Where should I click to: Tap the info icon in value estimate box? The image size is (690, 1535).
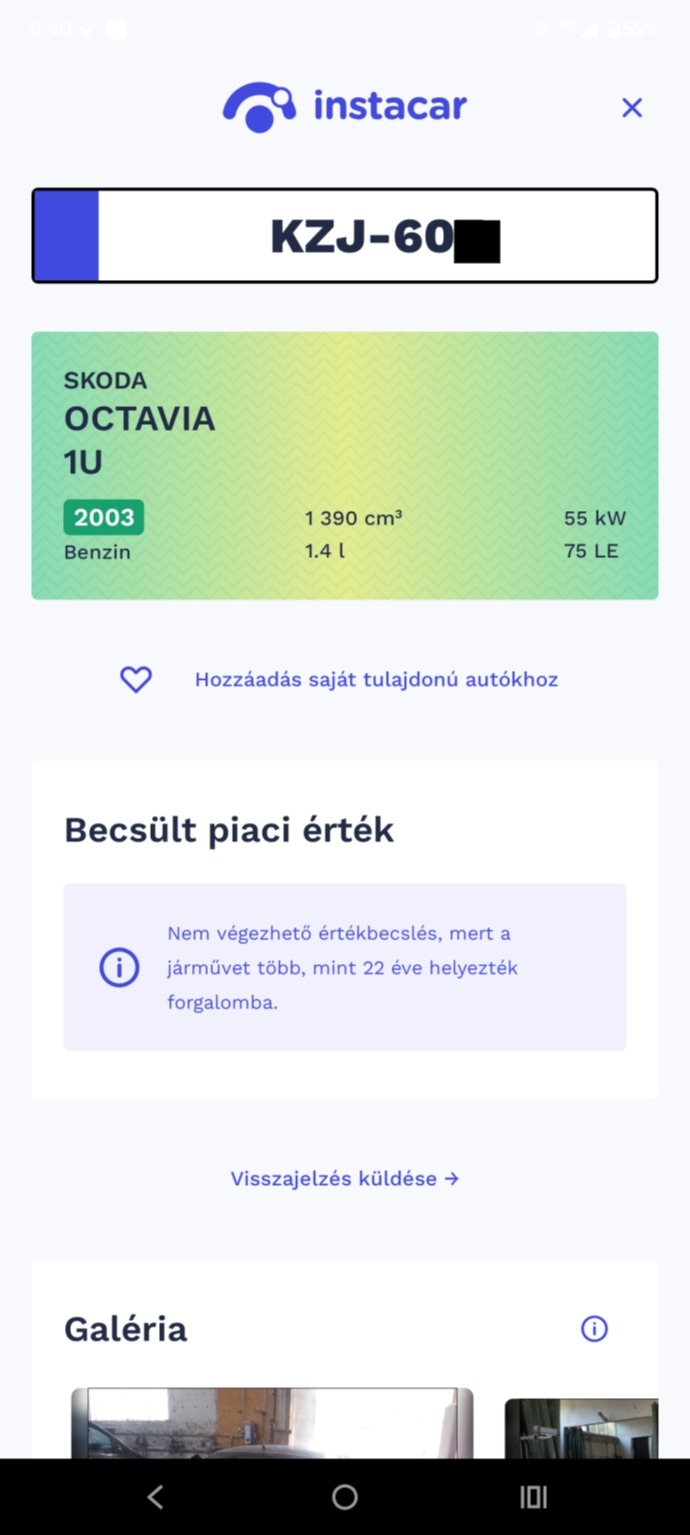point(119,967)
